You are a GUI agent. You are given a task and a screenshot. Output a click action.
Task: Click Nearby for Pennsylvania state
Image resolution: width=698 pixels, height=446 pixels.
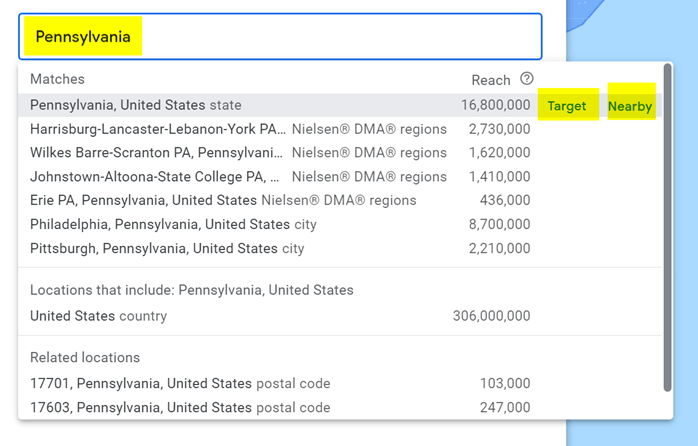630,106
